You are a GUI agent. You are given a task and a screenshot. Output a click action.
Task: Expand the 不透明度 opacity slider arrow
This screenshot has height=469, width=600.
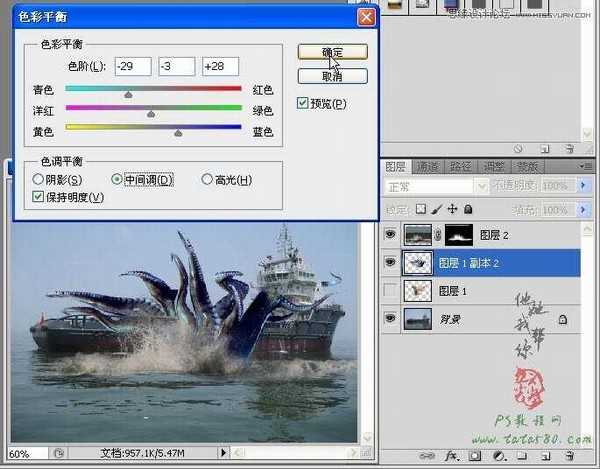[580, 187]
